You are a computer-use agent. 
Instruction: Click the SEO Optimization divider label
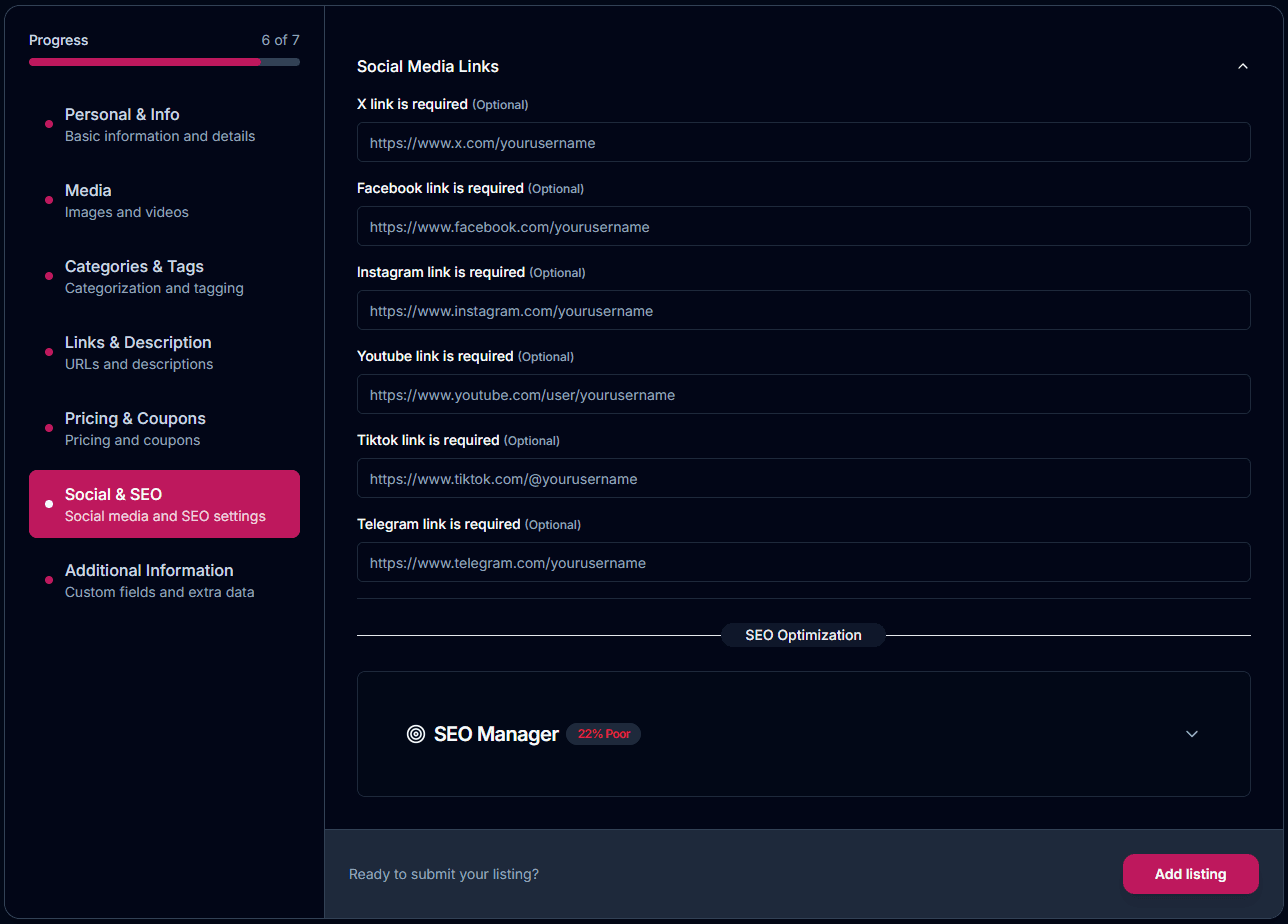[803, 635]
